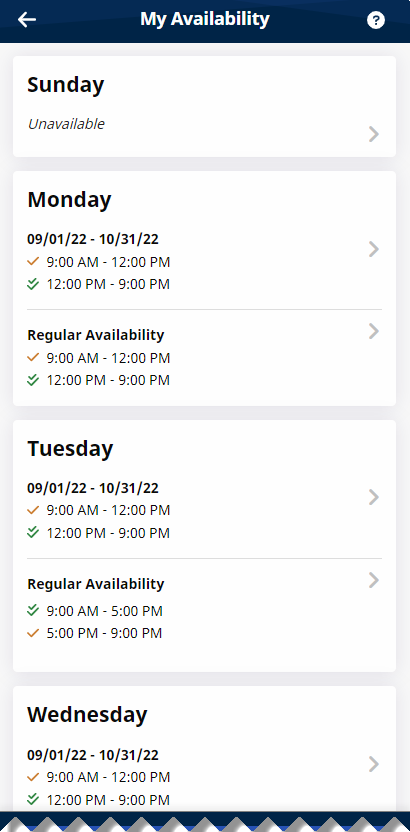410x832 pixels.
Task: Select the Wednesday card heading
Action: 87,715
